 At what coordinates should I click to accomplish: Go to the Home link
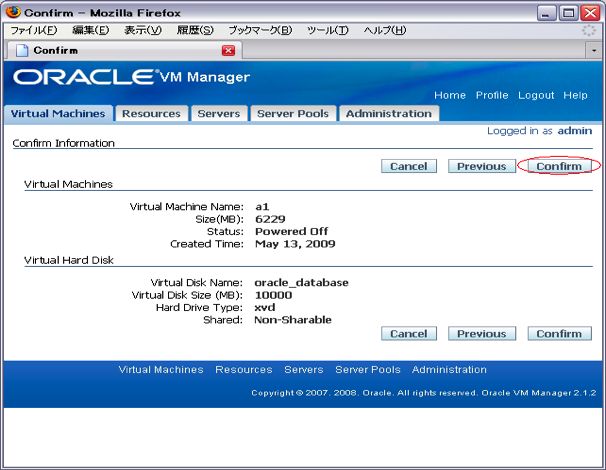[x=450, y=95]
